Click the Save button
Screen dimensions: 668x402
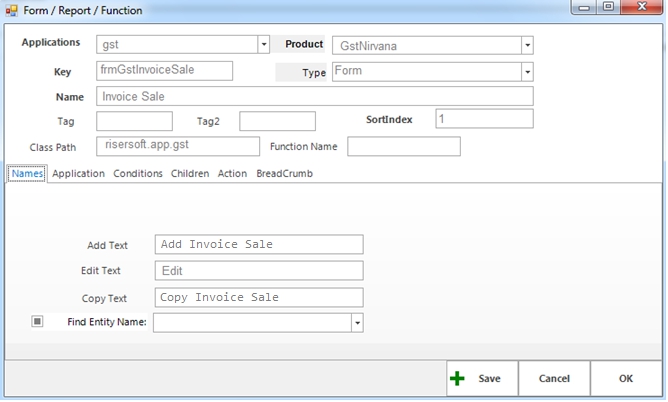click(482, 378)
